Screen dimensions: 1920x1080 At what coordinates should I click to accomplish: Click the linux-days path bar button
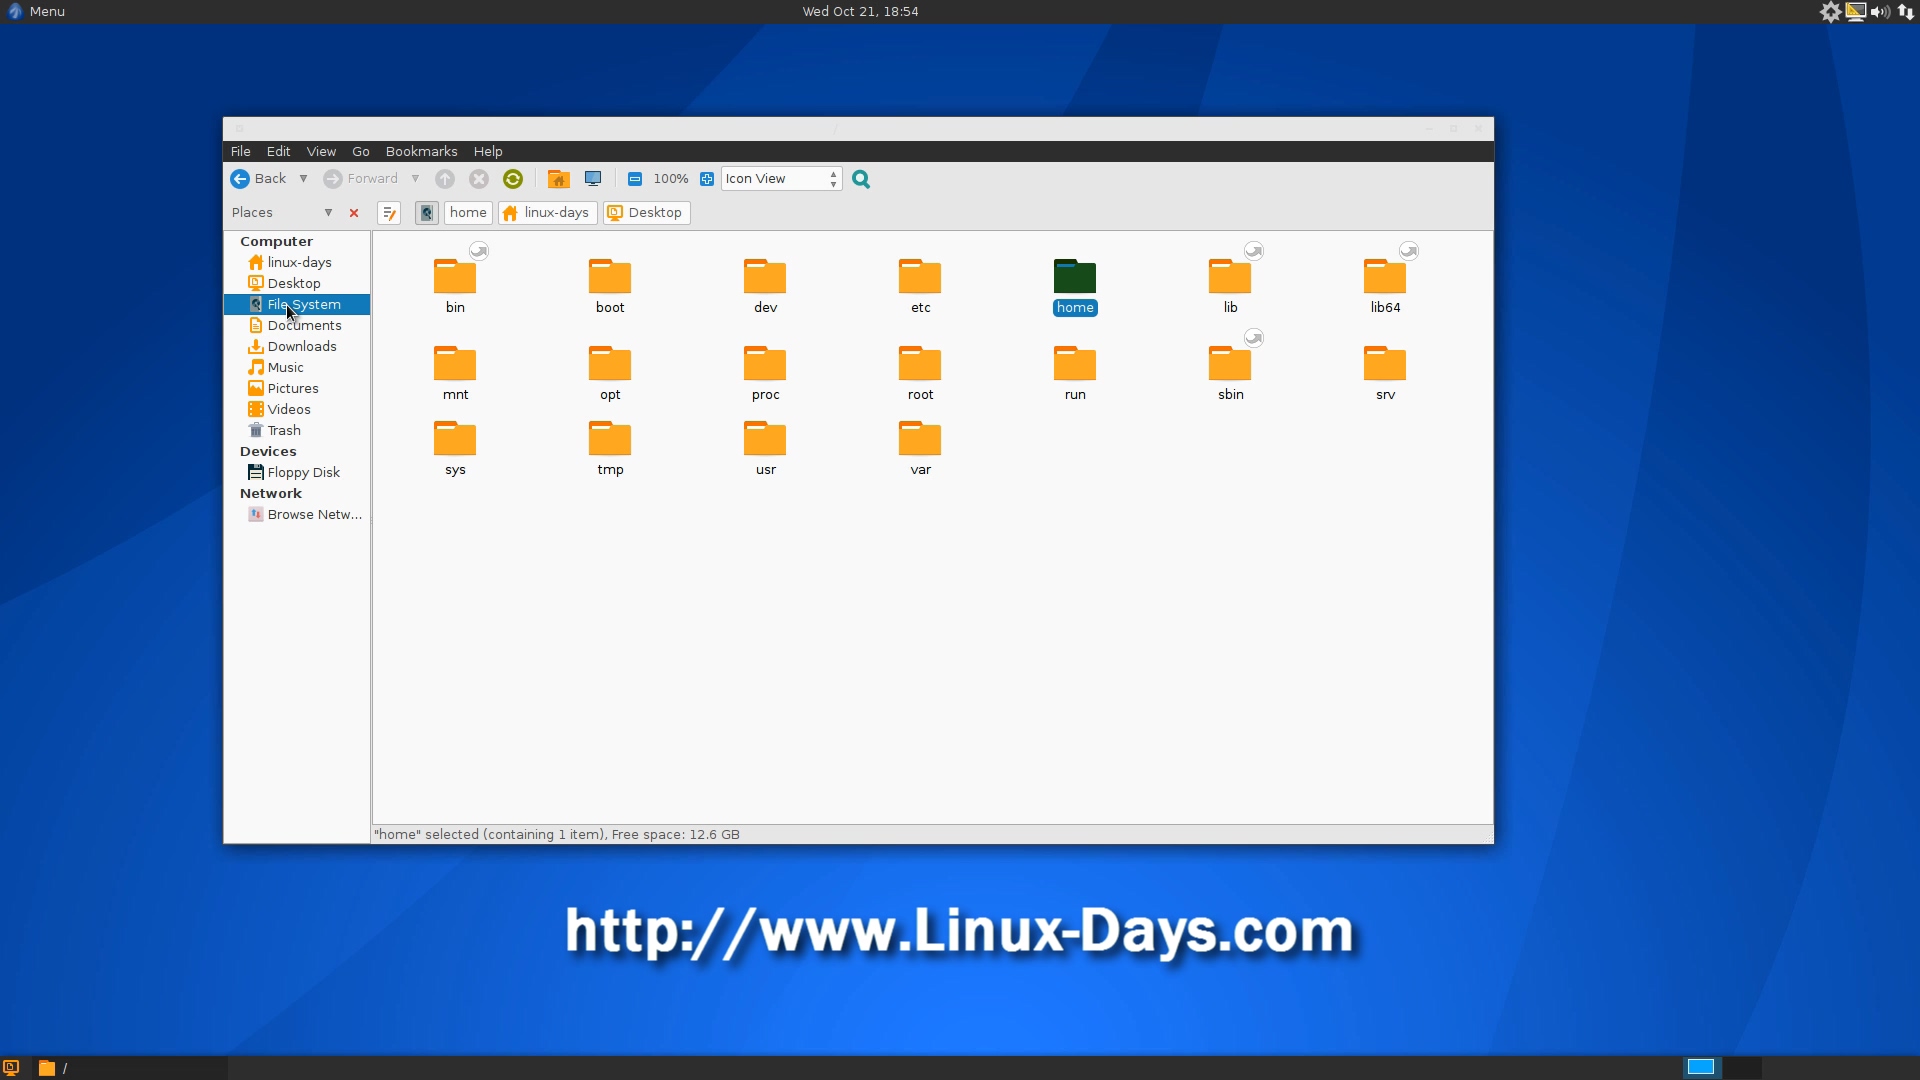pos(547,213)
